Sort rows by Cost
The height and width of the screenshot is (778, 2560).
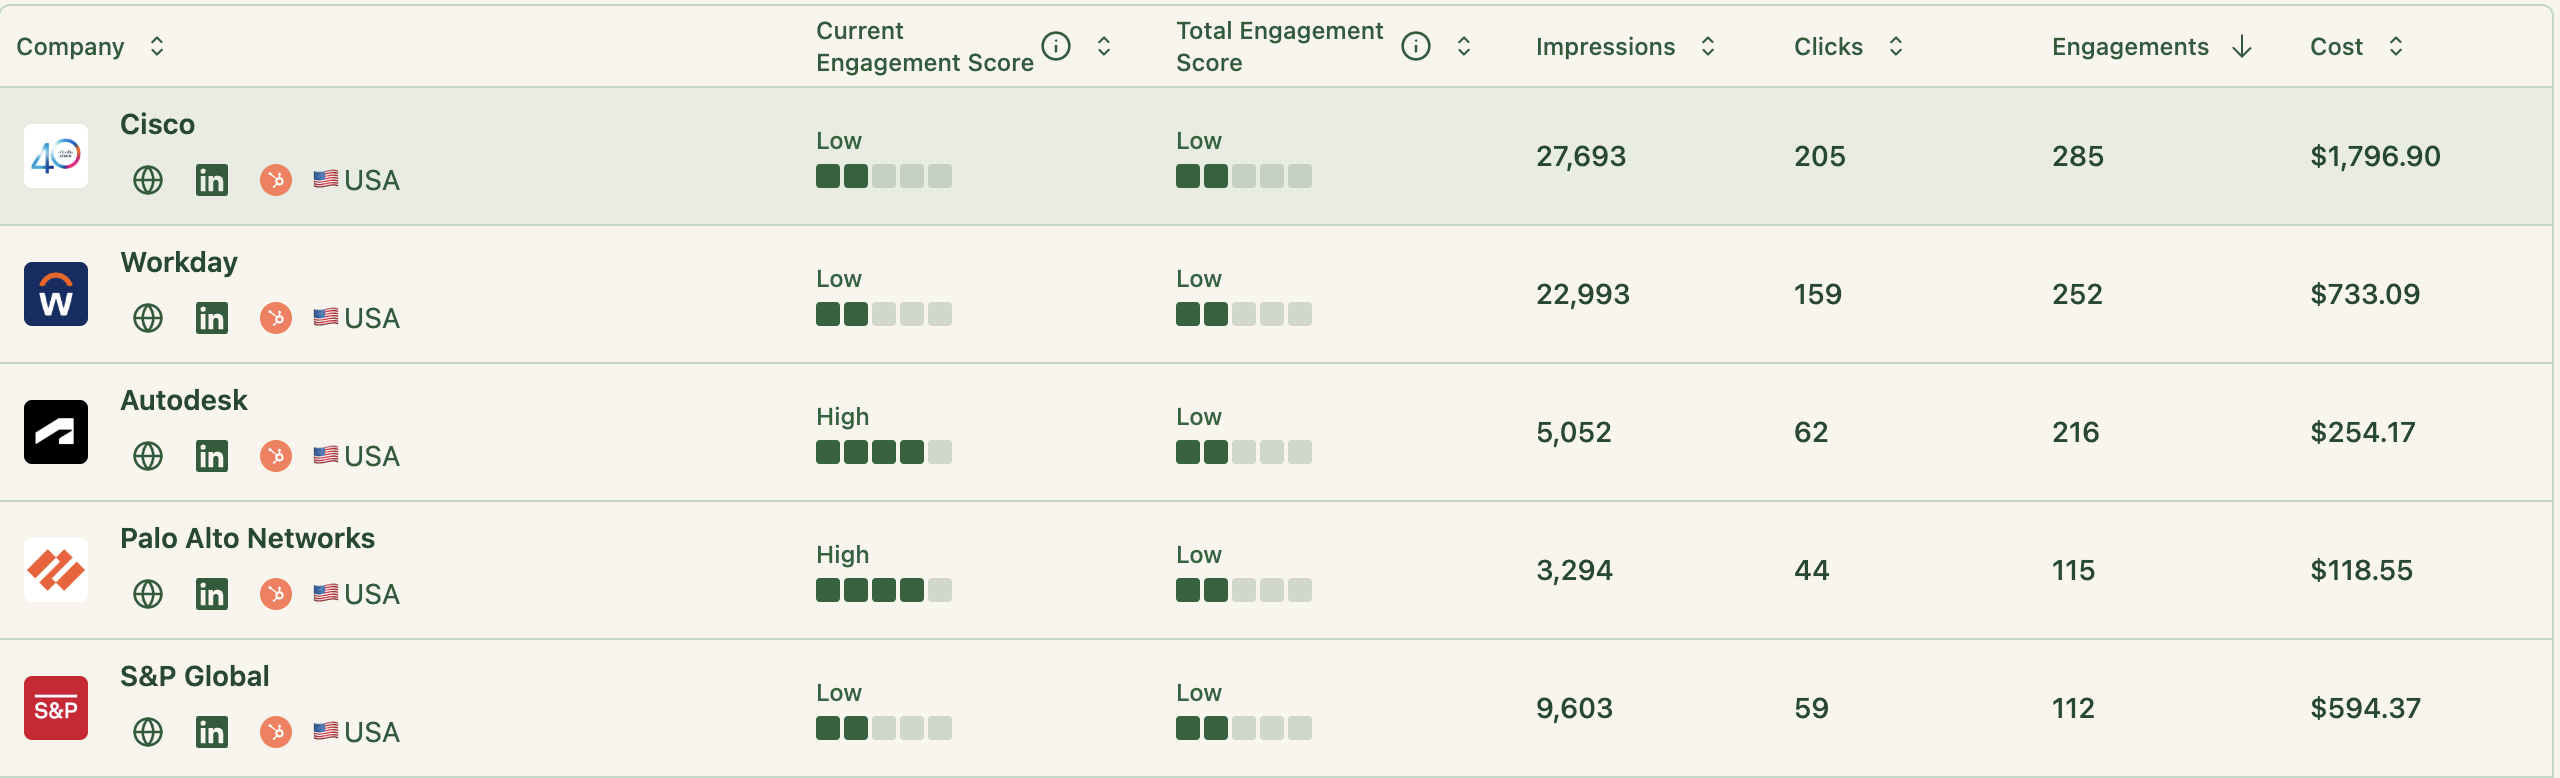2396,46
